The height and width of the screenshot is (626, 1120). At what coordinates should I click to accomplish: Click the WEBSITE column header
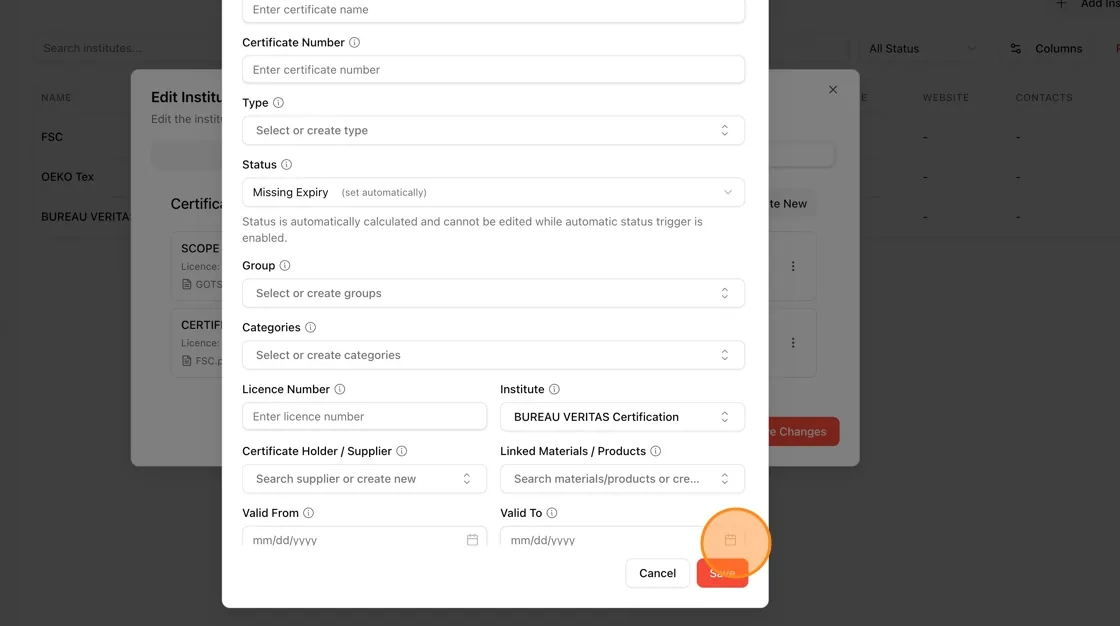[945, 98]
